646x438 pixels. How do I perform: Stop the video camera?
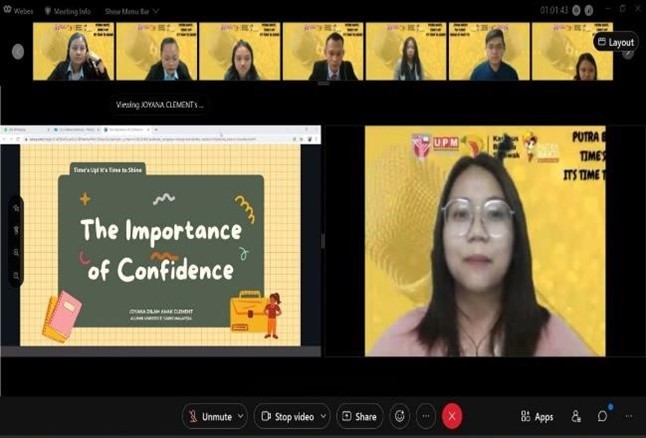(x=287, y=417)
